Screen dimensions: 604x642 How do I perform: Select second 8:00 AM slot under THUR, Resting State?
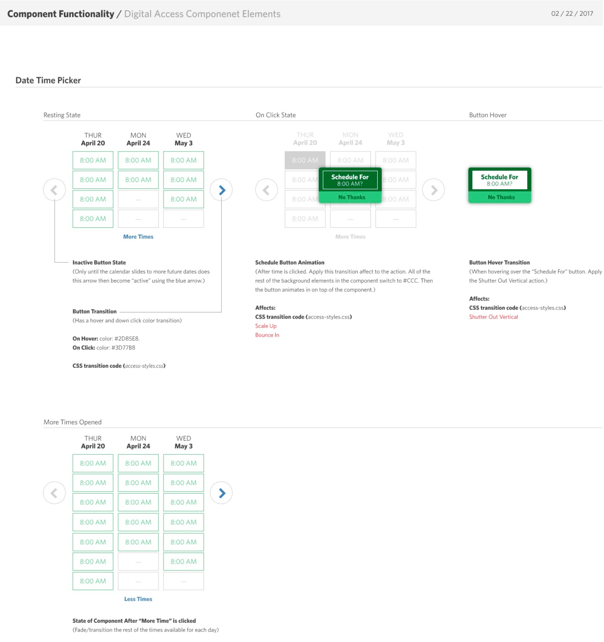click(93, 180)
